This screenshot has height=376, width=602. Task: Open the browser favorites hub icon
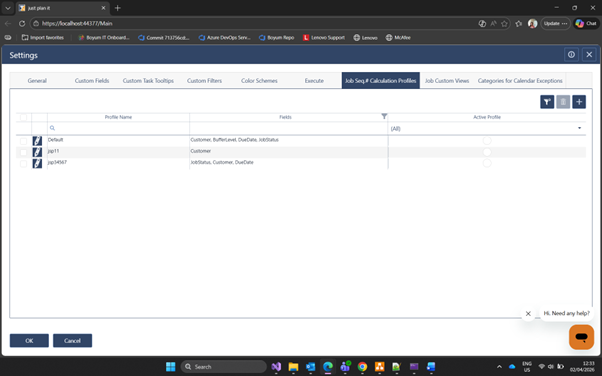(x=519, y=23)
